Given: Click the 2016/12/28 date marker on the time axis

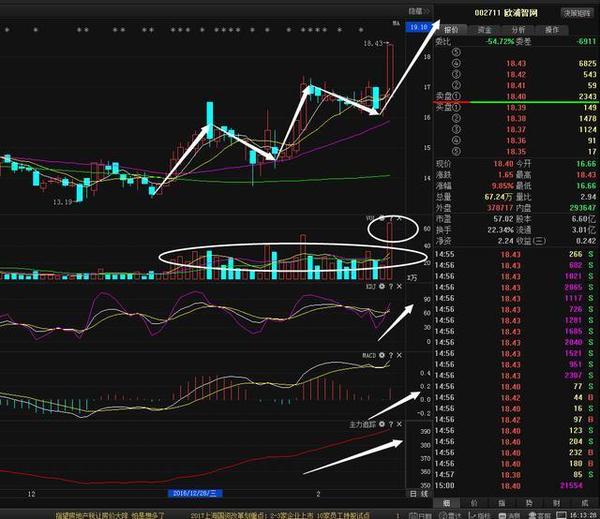Looking at the screenshot, I should click(x=195, y=493).
